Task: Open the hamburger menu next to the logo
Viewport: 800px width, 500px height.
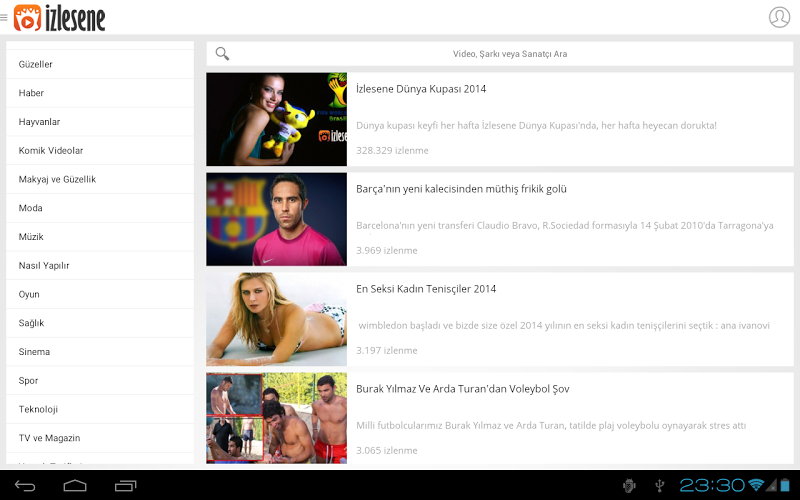Action: pos(5,17)
